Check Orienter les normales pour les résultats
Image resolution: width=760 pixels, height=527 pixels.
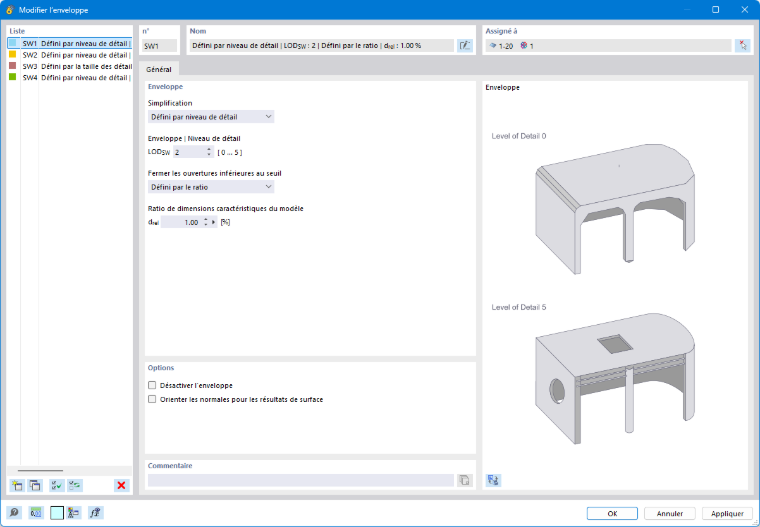(152, 399)
